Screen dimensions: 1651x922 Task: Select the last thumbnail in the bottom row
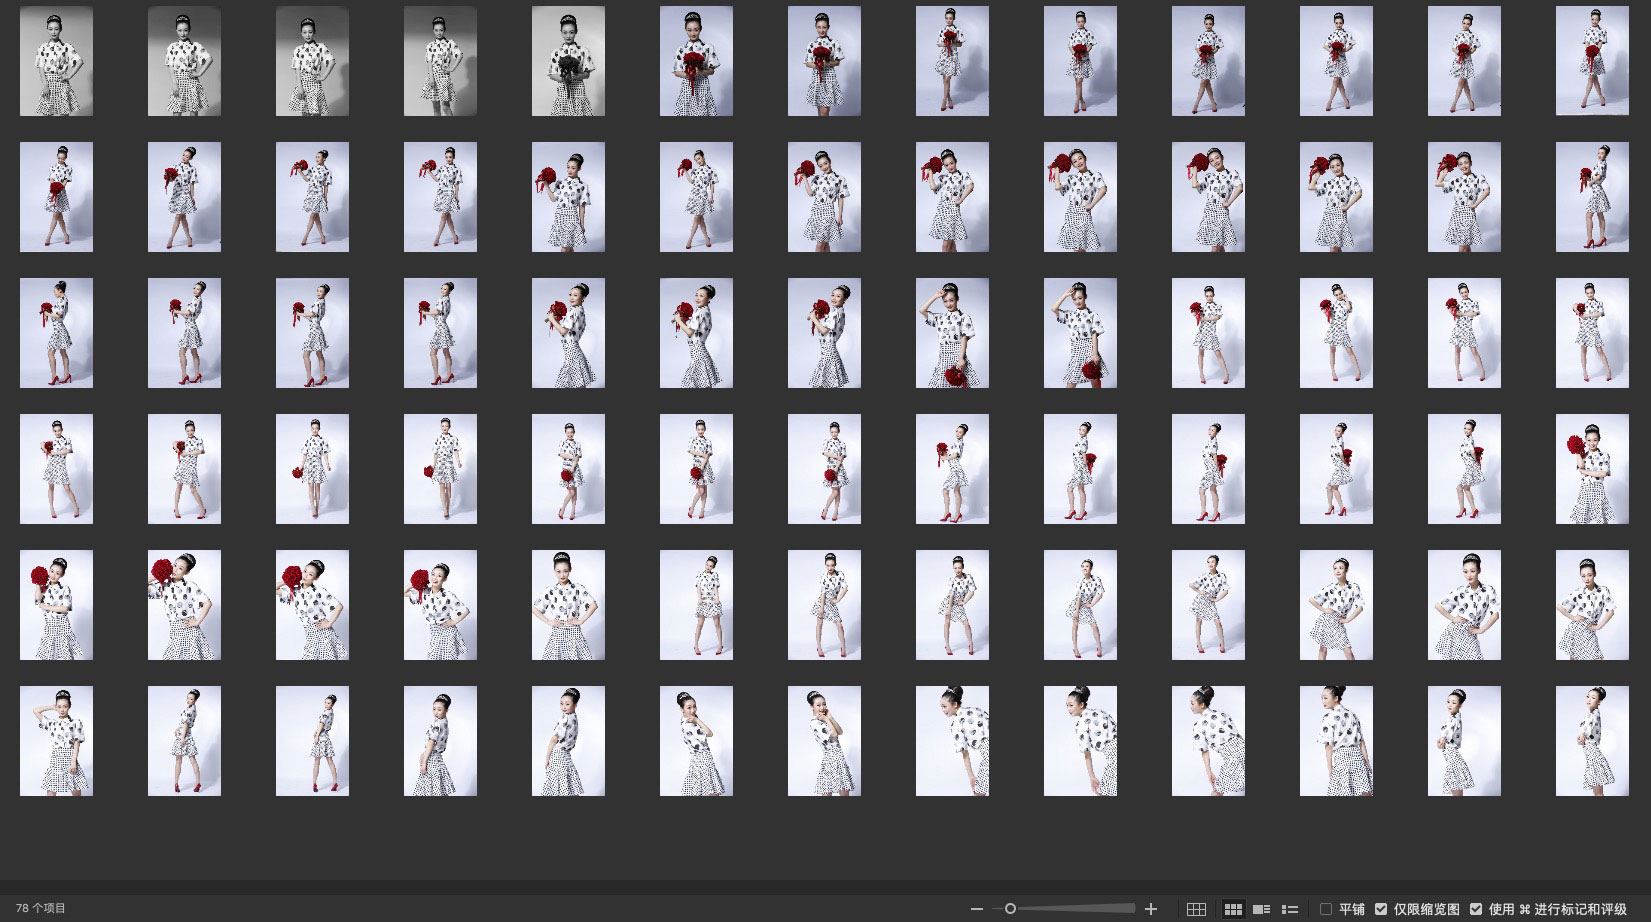[1592, 741]
